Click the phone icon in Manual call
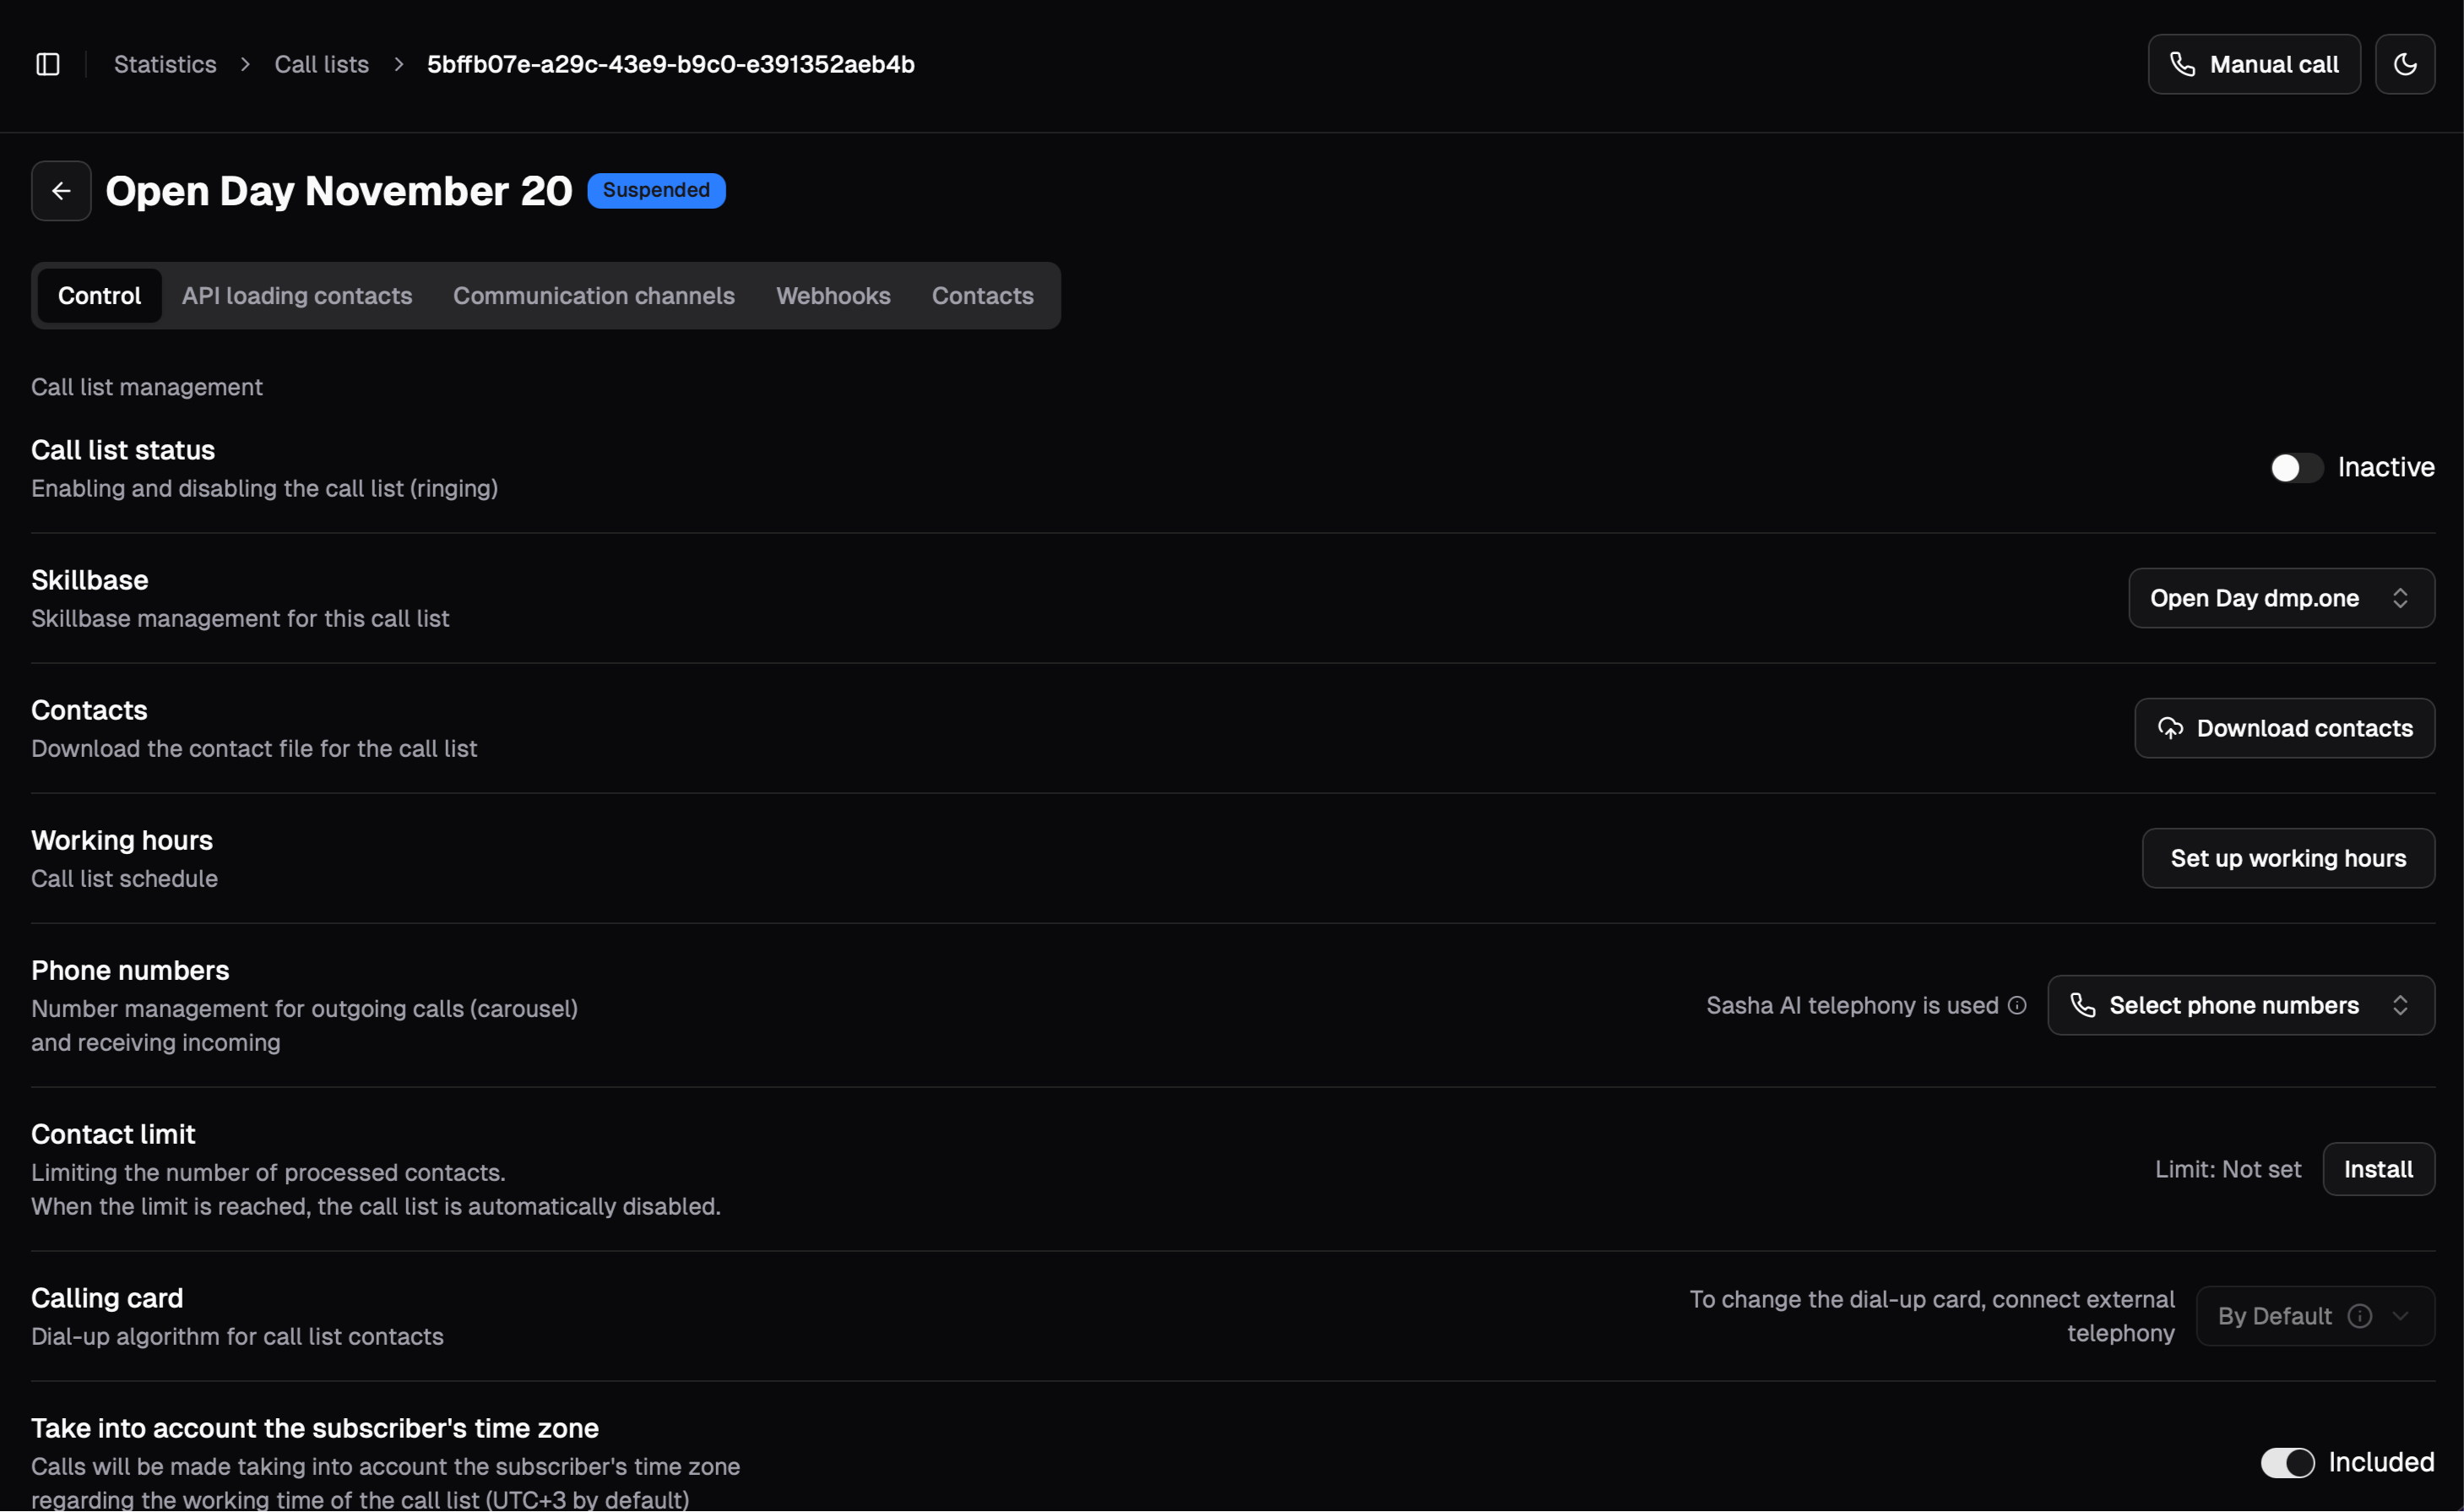The image size is (2464, 1512). (2183, 64)
